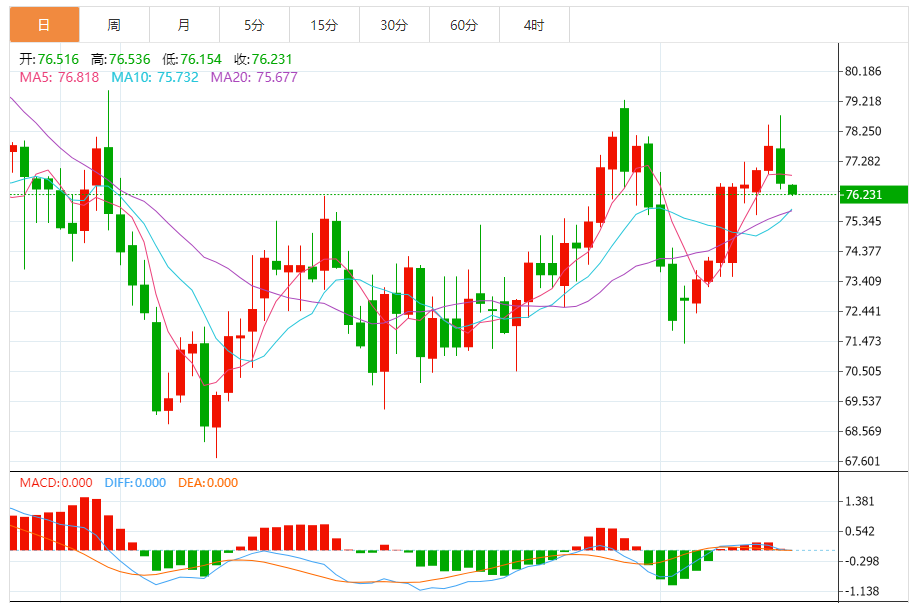Viewport: 918px width, 603px height.
Task: Click the latest small green candlestick
Action: point(793,189)
